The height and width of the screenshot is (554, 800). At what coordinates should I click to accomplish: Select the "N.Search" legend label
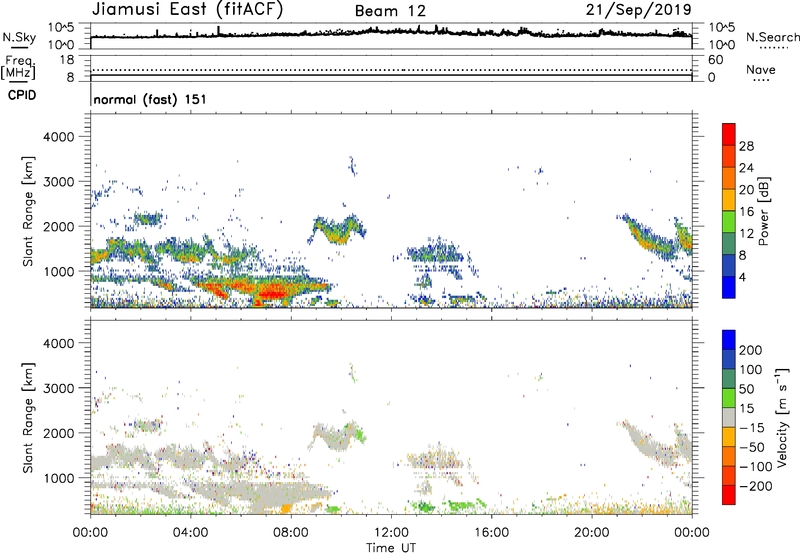click(x=772, y=37)
